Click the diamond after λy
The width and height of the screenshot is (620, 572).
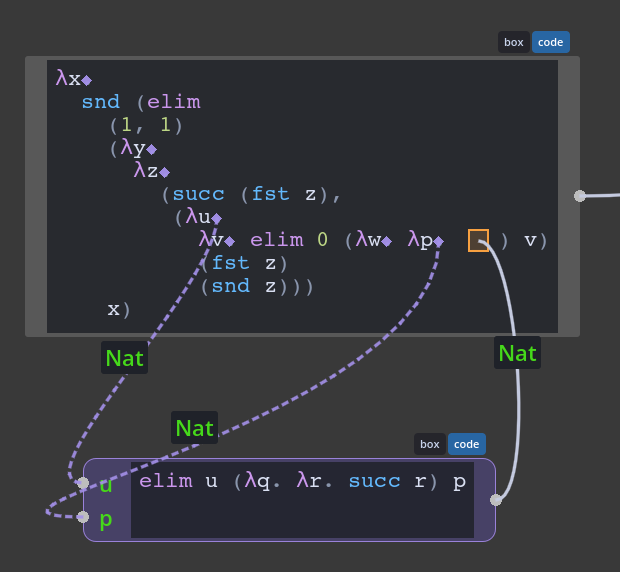[152, 149]
